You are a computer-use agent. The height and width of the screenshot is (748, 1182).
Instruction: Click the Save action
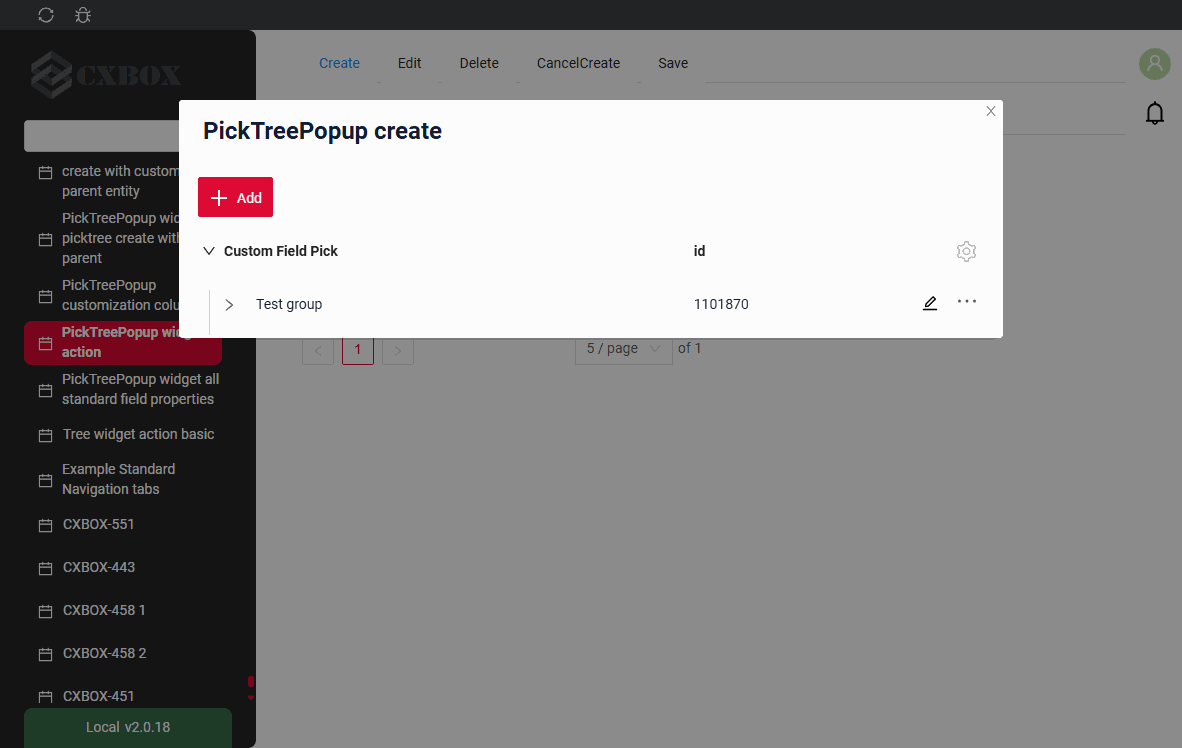(673, 63)
